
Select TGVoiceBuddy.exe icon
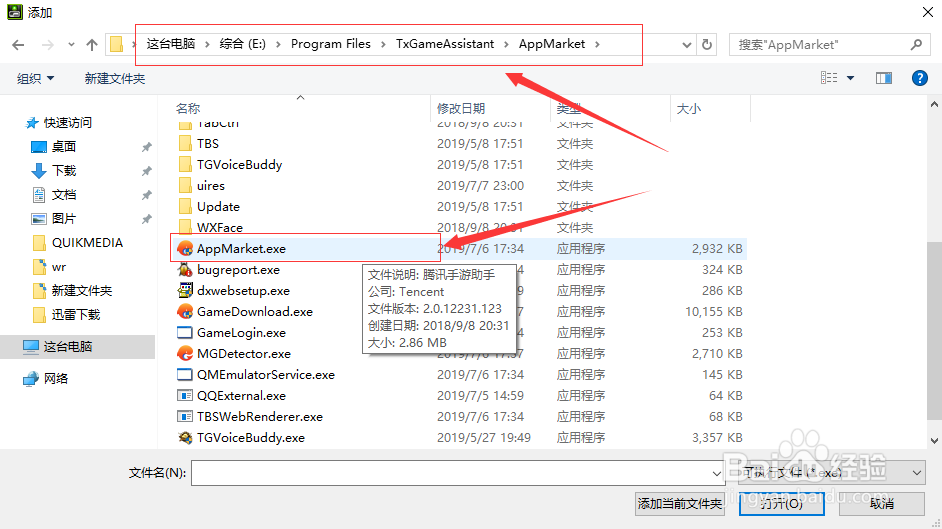[x=185, y=438]
